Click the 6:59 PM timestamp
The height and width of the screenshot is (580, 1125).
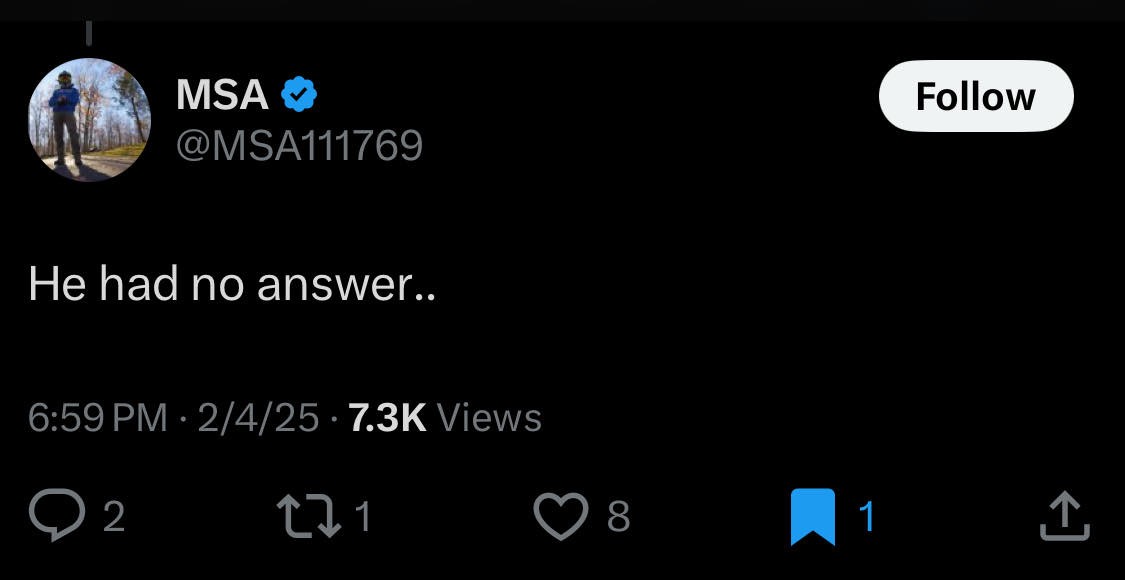tap(98, 417)
